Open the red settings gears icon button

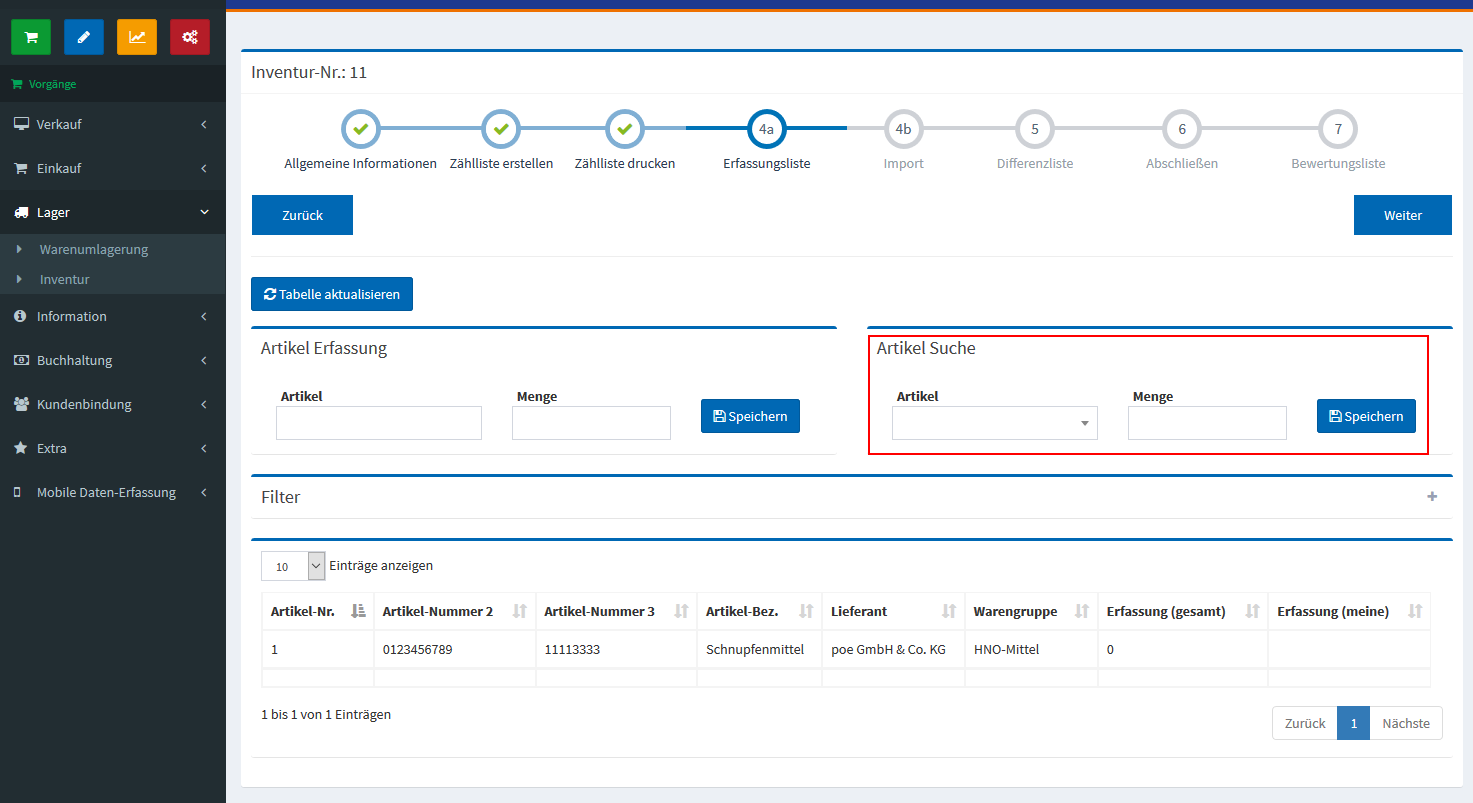(x=190, y=37)
